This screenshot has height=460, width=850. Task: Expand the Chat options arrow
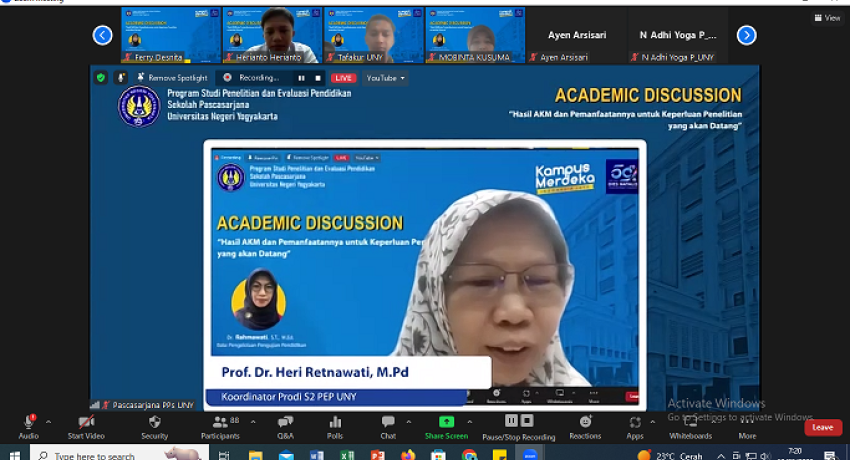tap(409, 422)
